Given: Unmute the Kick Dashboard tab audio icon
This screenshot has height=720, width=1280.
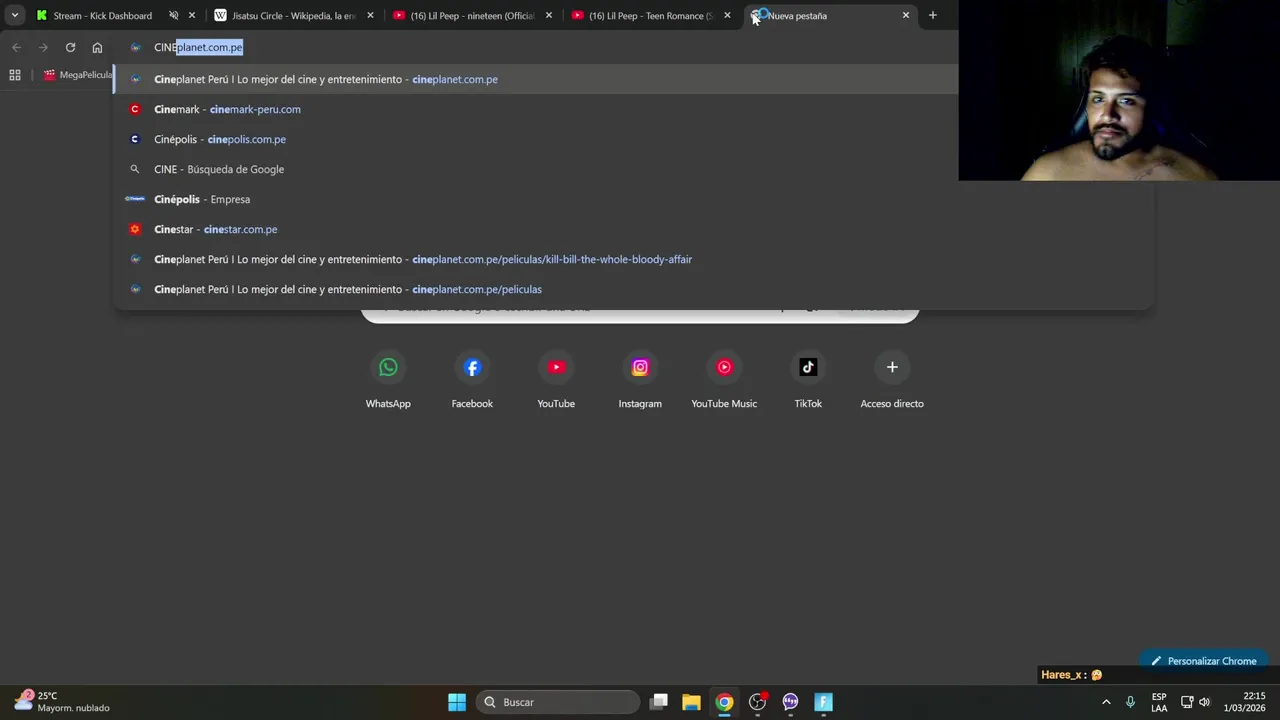Looking at the screenshot, I should (173, 16).
